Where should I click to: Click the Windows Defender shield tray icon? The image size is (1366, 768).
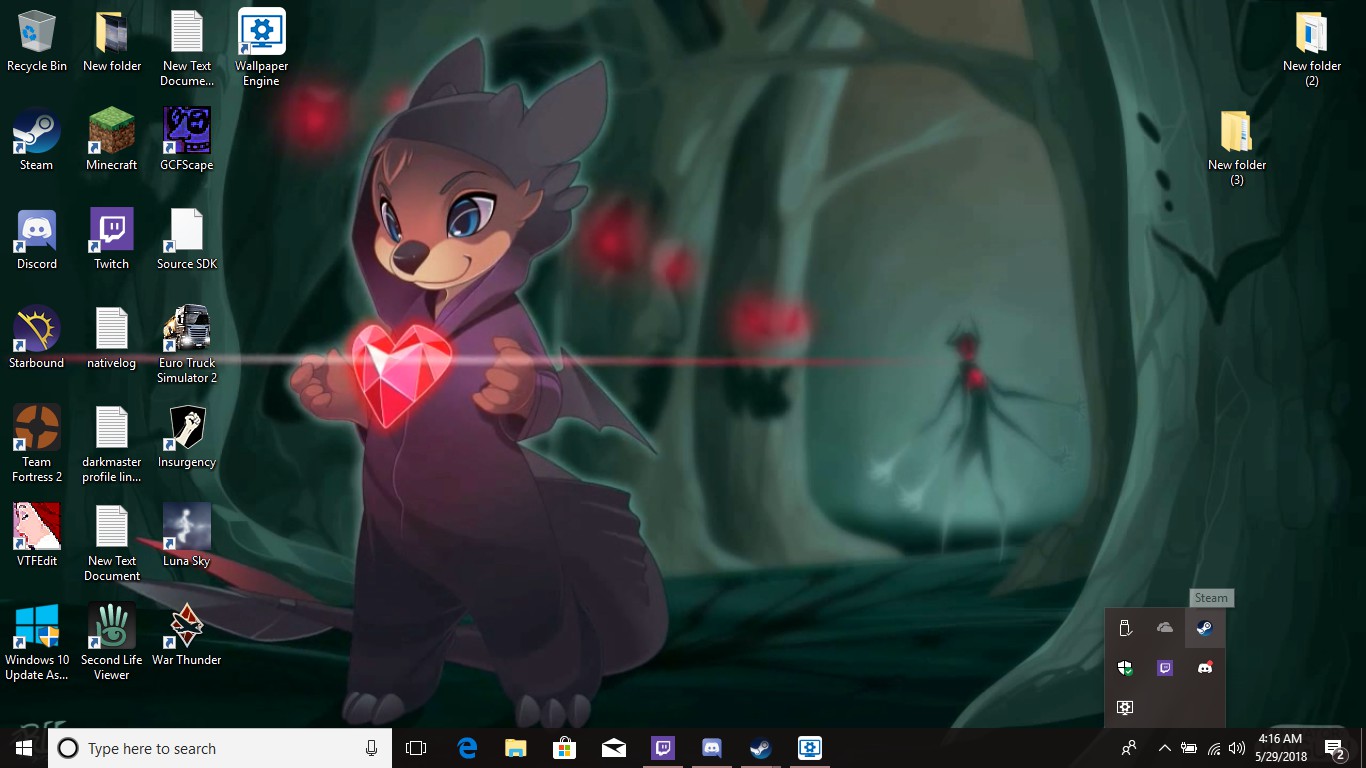click(x=1125, y=668)
